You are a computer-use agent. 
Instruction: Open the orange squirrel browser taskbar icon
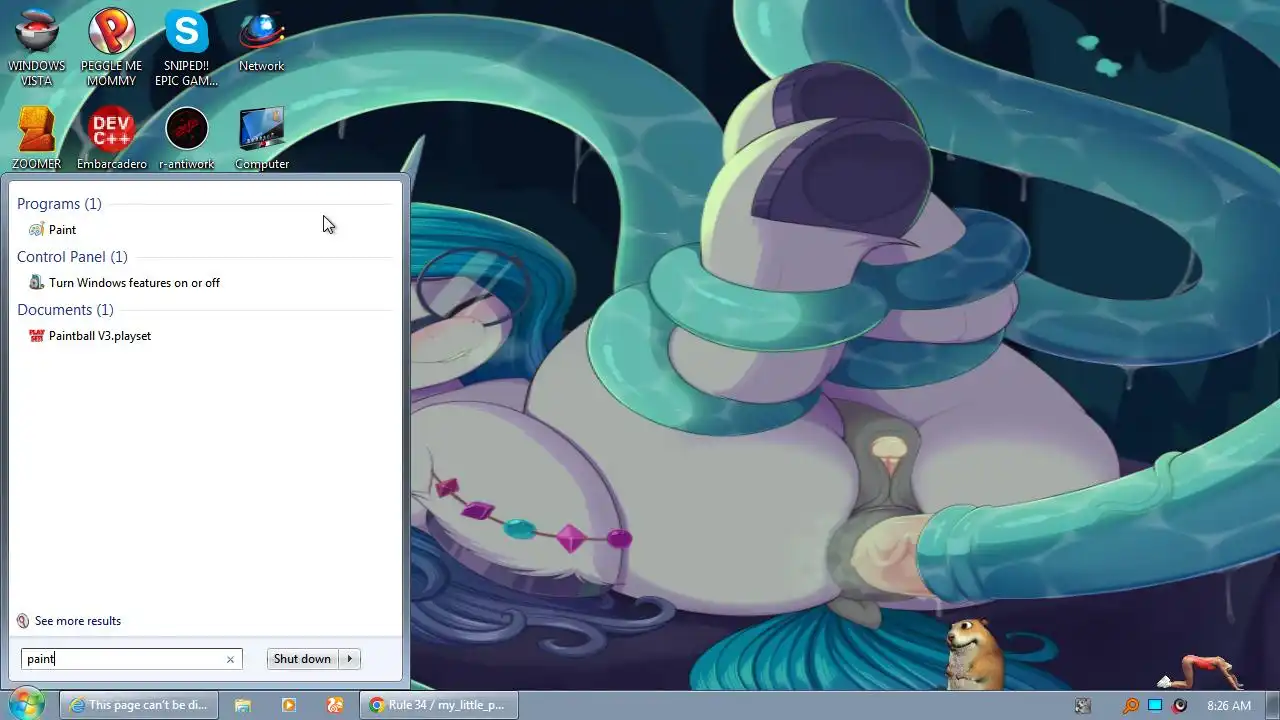click(x=335, y=705)
